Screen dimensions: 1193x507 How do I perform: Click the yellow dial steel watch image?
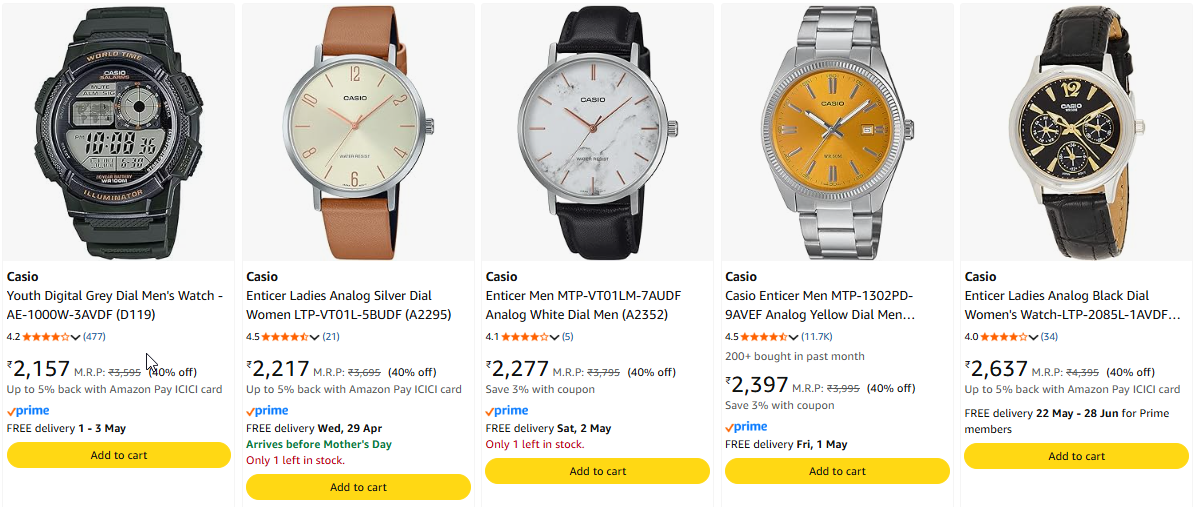tap(837, 130)
